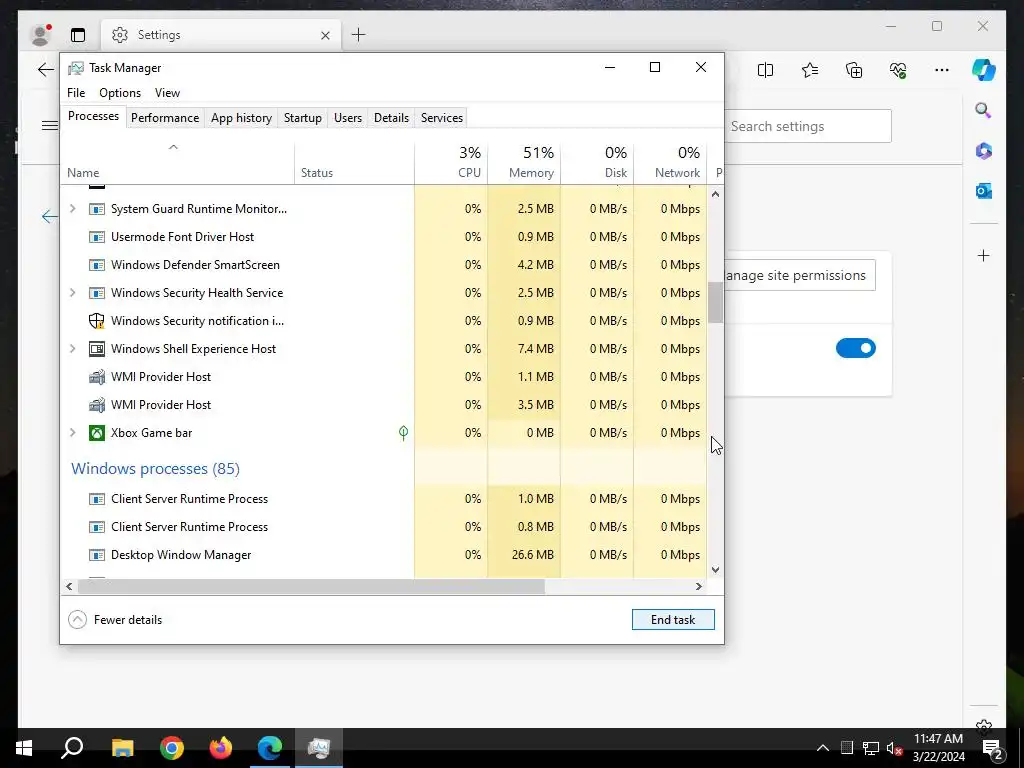Sort by the Status column header
The image size is (1024, 768).
(x=354, y=163)
